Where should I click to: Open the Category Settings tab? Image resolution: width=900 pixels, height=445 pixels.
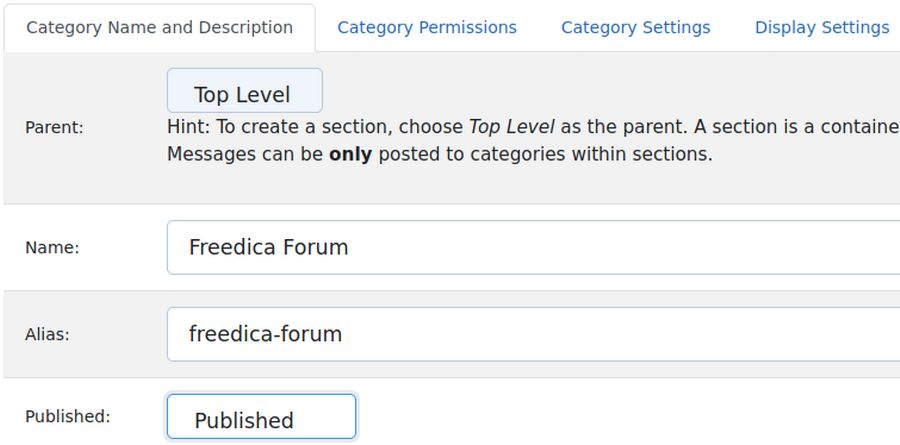[x=635, y=27]
